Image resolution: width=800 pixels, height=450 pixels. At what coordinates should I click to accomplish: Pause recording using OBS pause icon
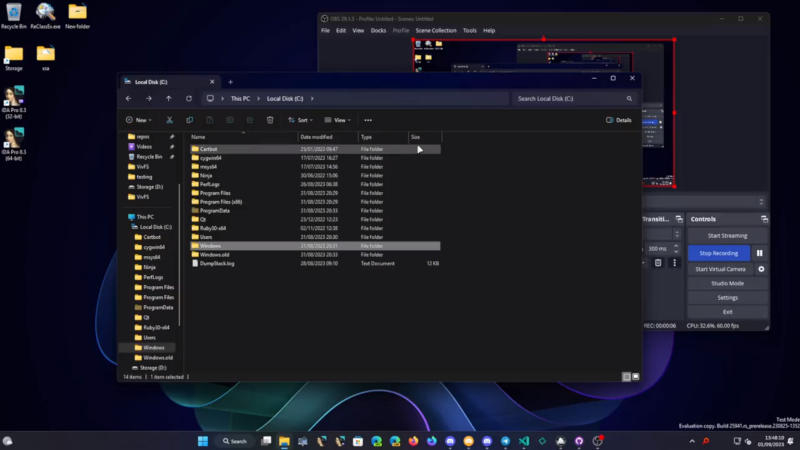click(x=760, y=253)
